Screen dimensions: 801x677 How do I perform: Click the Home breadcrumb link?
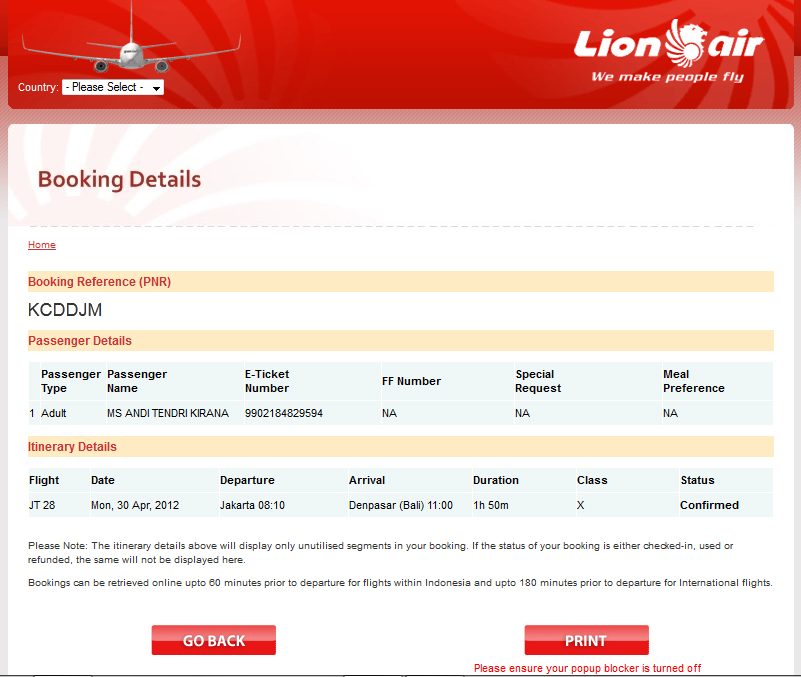pos(42,245)
